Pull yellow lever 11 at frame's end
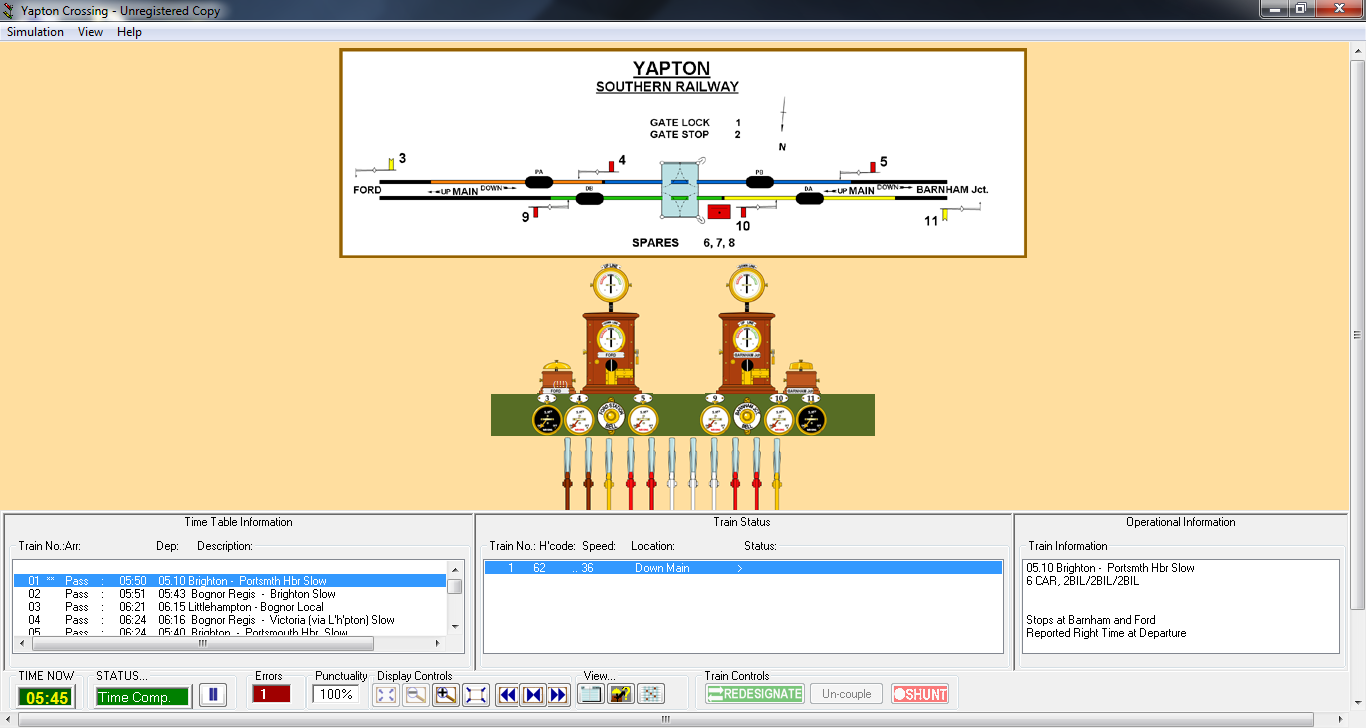Image resolution: width=1366 pixels, height=728 pixels. pos(777,472)
